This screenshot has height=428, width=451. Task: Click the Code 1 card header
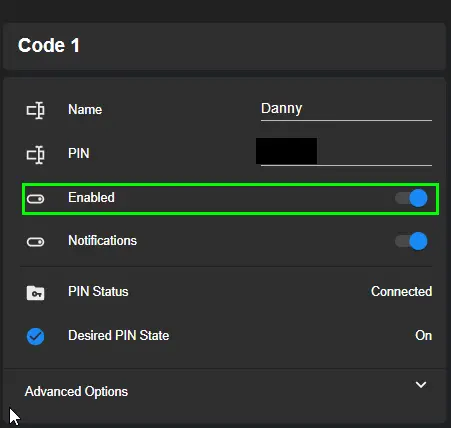(225, 46)
